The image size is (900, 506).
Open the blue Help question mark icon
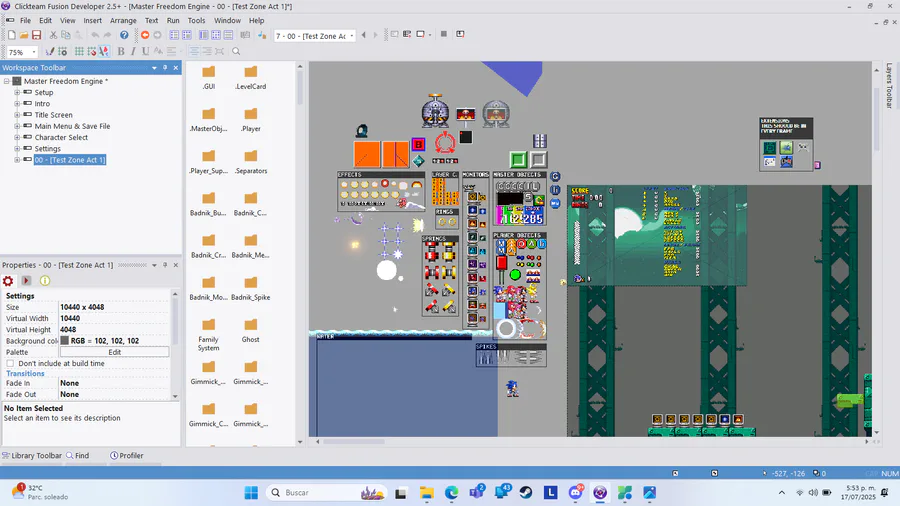(x=124, y=36)
